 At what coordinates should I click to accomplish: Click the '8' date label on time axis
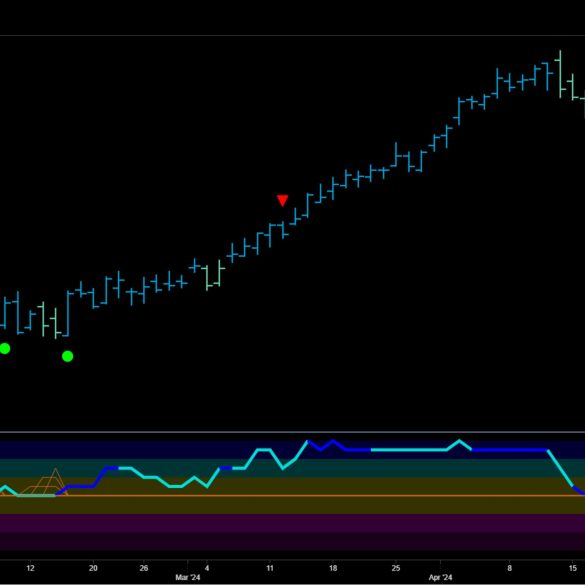(510, 568)
